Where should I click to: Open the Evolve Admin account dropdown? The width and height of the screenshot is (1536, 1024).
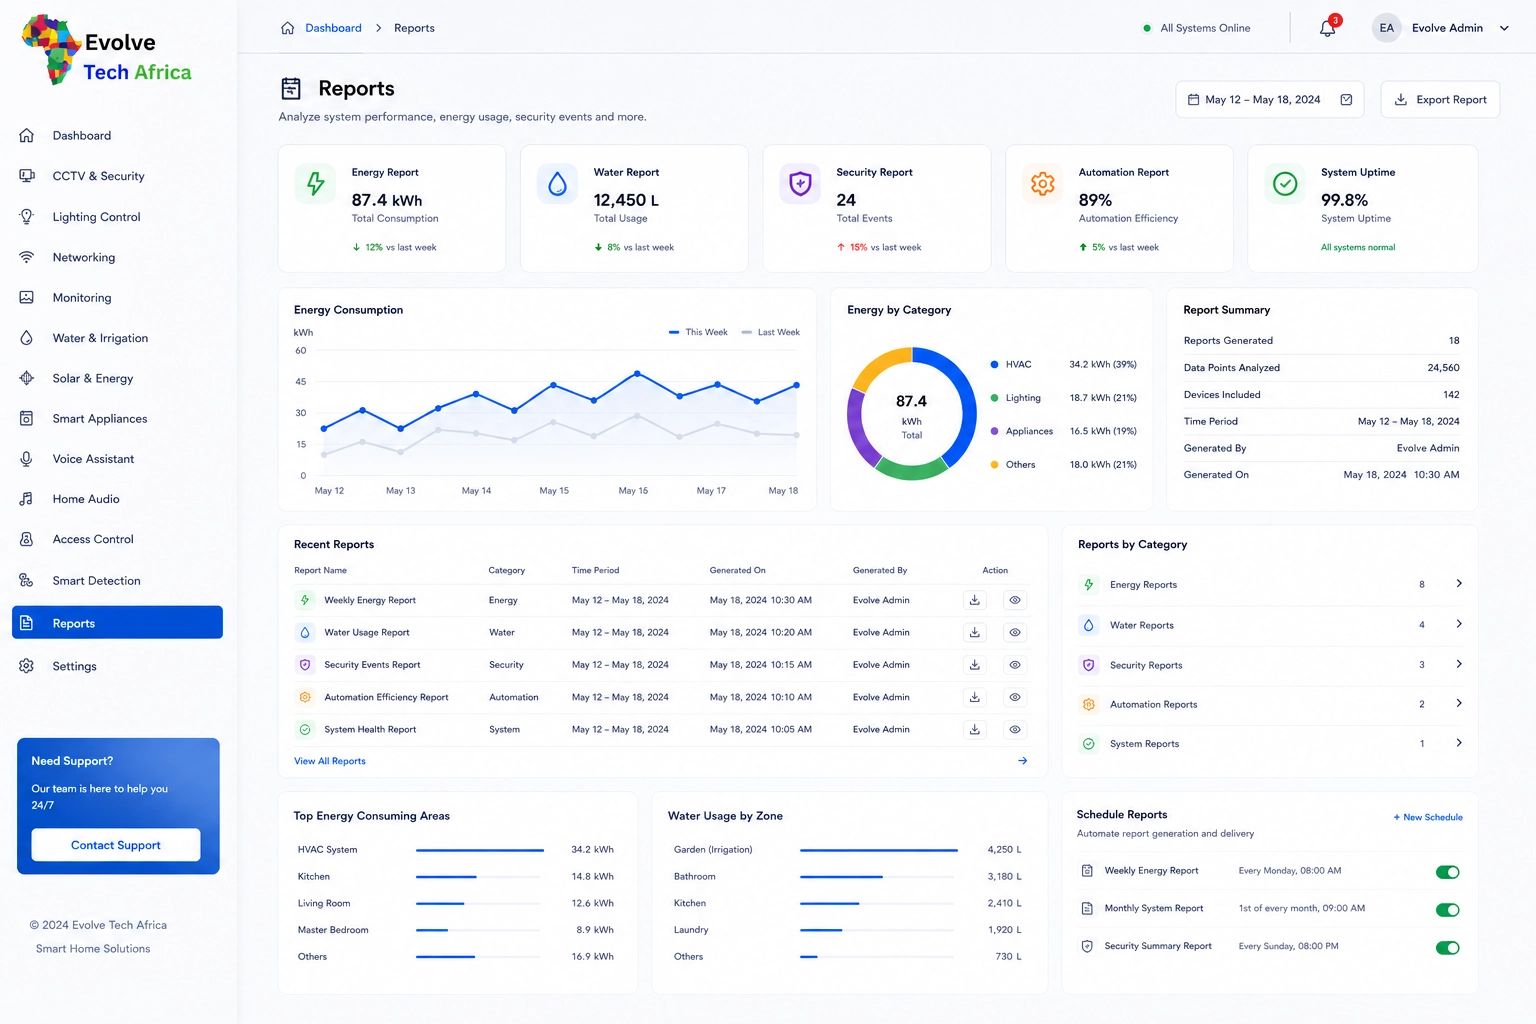pyautogui.click(x=1504, y=28)
